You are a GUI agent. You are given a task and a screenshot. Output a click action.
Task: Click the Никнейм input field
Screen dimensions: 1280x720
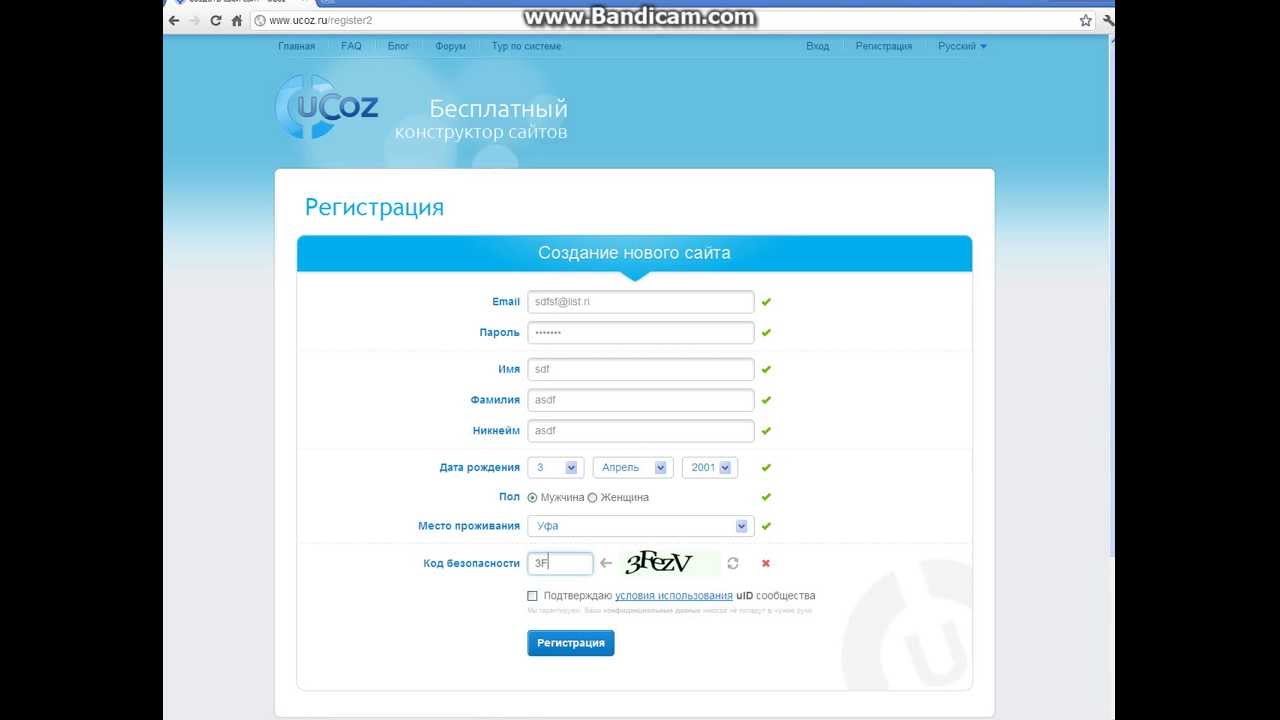point(641,431)
